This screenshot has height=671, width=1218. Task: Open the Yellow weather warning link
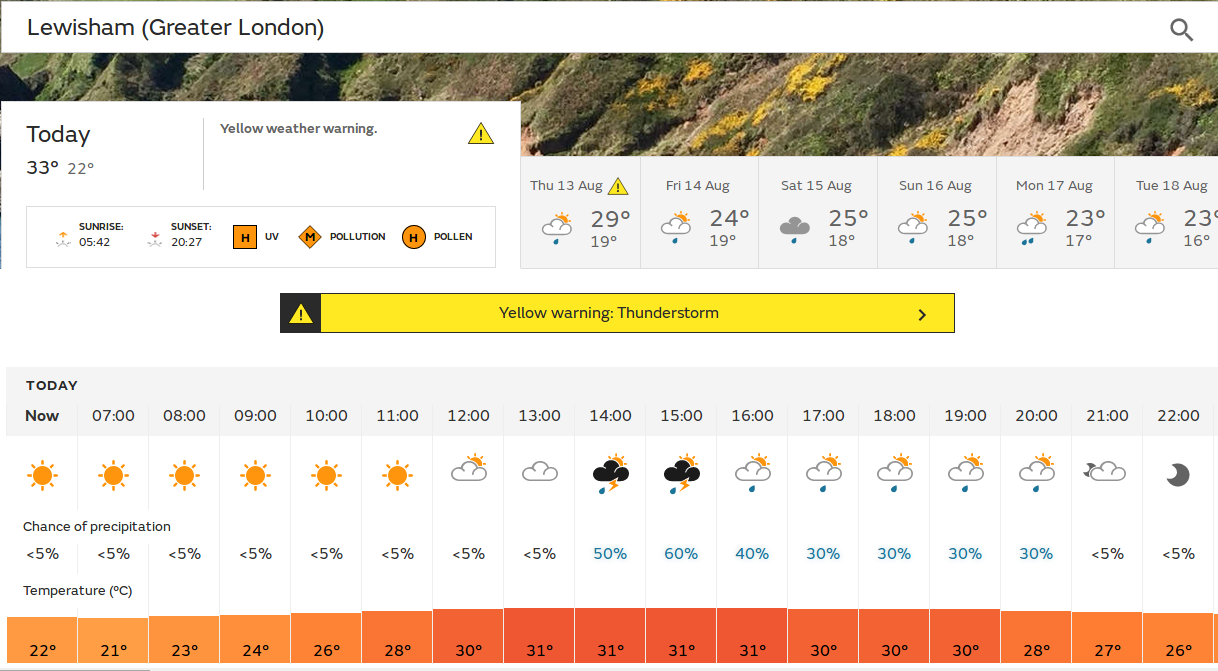[298, 129]
